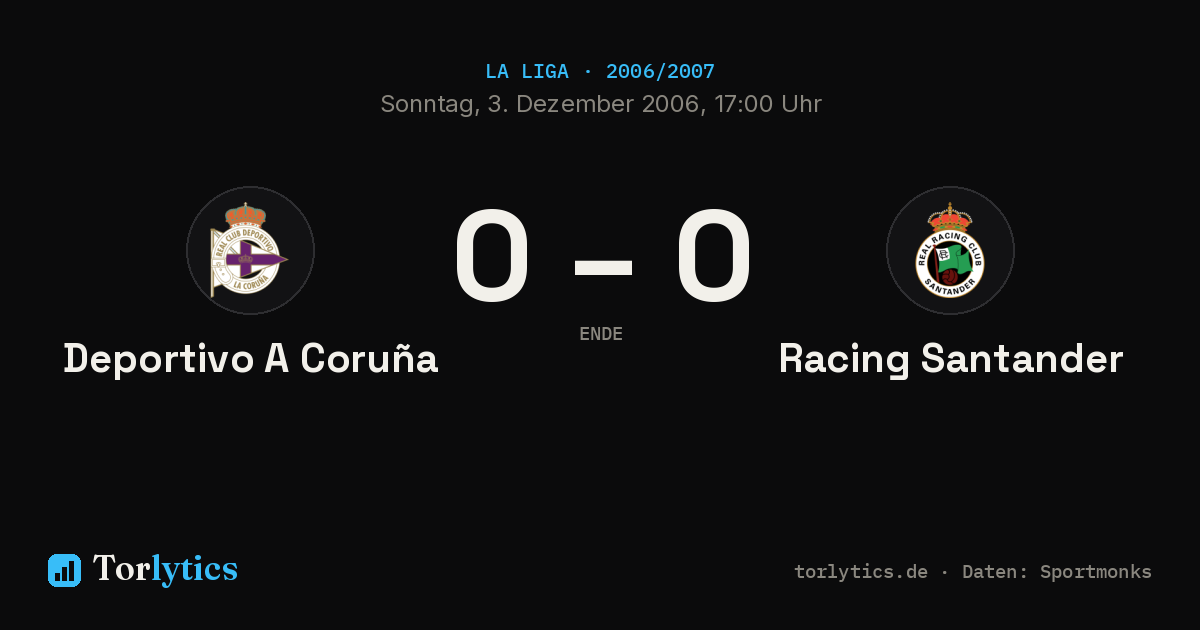Click the blue 'lytics' part of the logo
Screen dimensions: 1200x630
(194, 569)
